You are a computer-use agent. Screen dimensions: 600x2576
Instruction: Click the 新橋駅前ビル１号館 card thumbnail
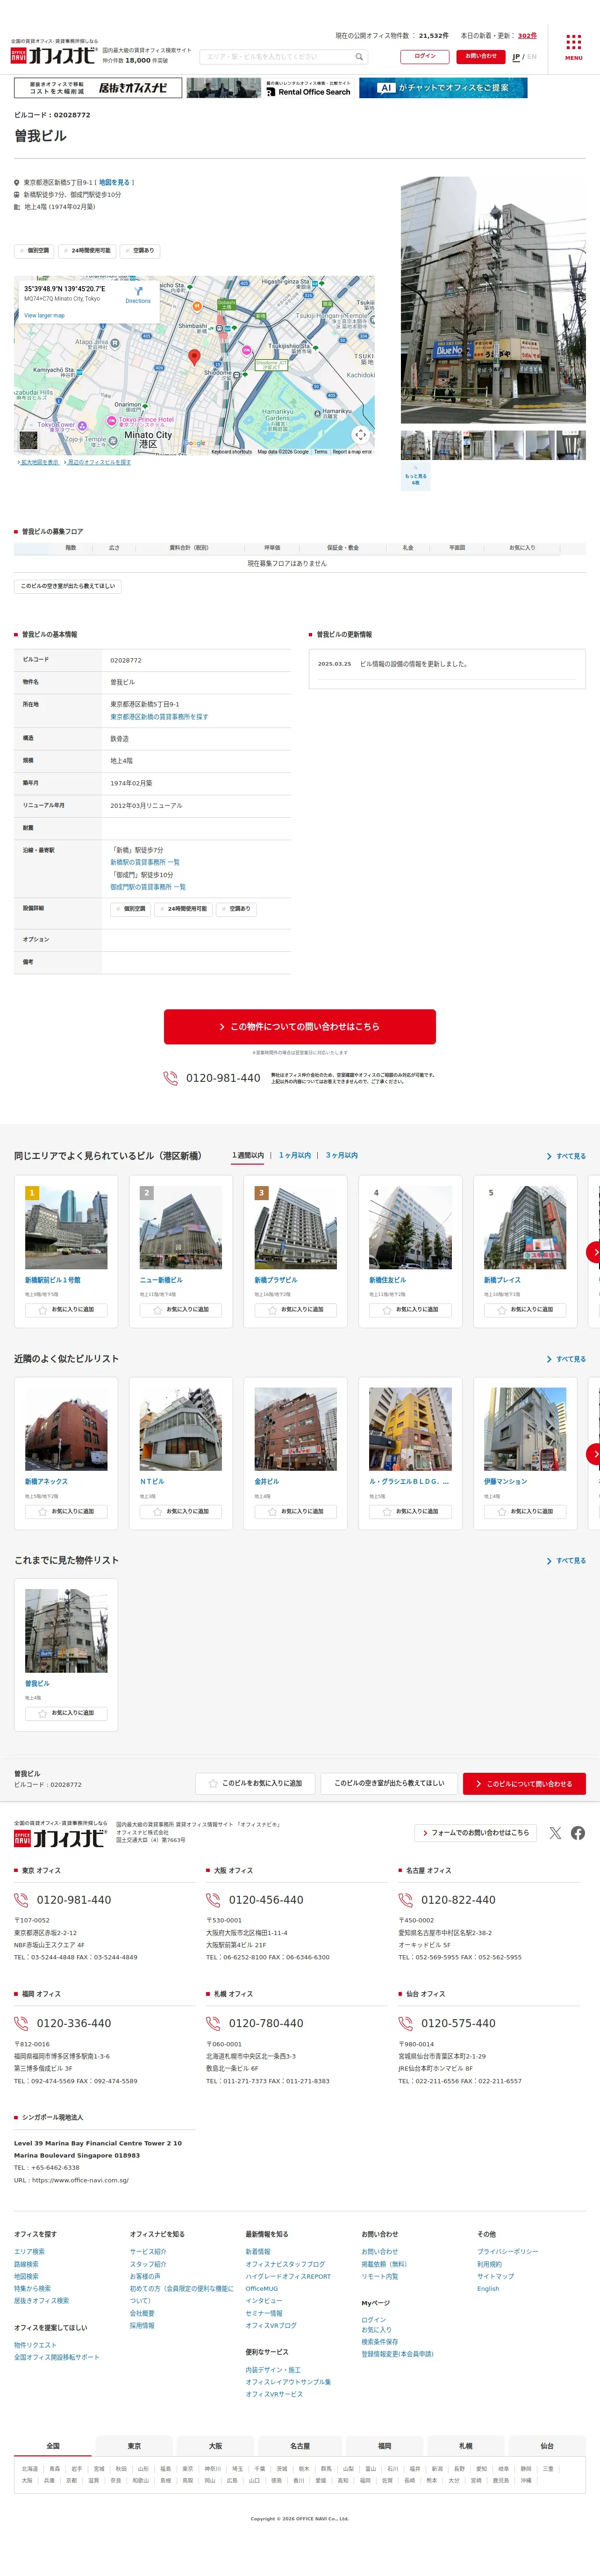pyautogui.click(x=66, y=1227)
